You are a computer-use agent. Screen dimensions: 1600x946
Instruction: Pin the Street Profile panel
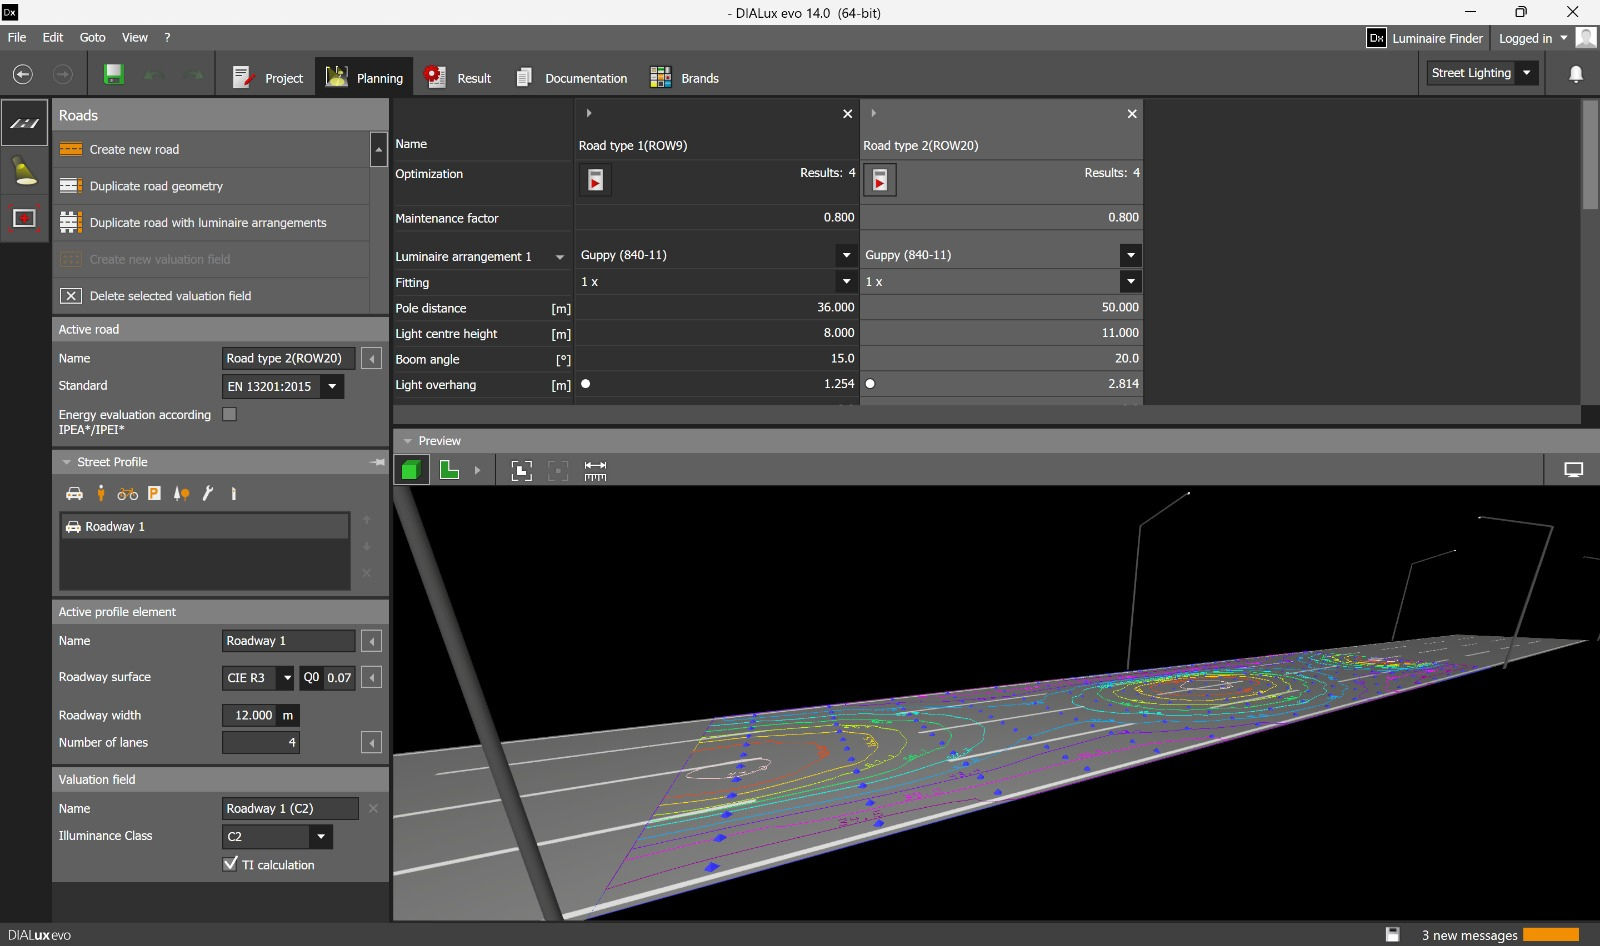click(x=377, y=462)
